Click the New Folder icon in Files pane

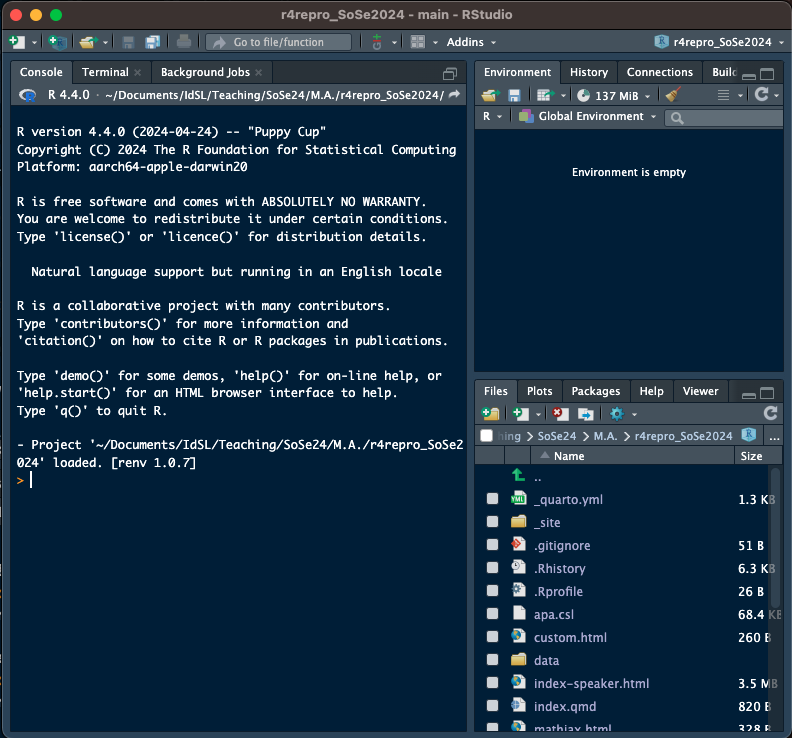pyautogui.click(x=490, y=413)
